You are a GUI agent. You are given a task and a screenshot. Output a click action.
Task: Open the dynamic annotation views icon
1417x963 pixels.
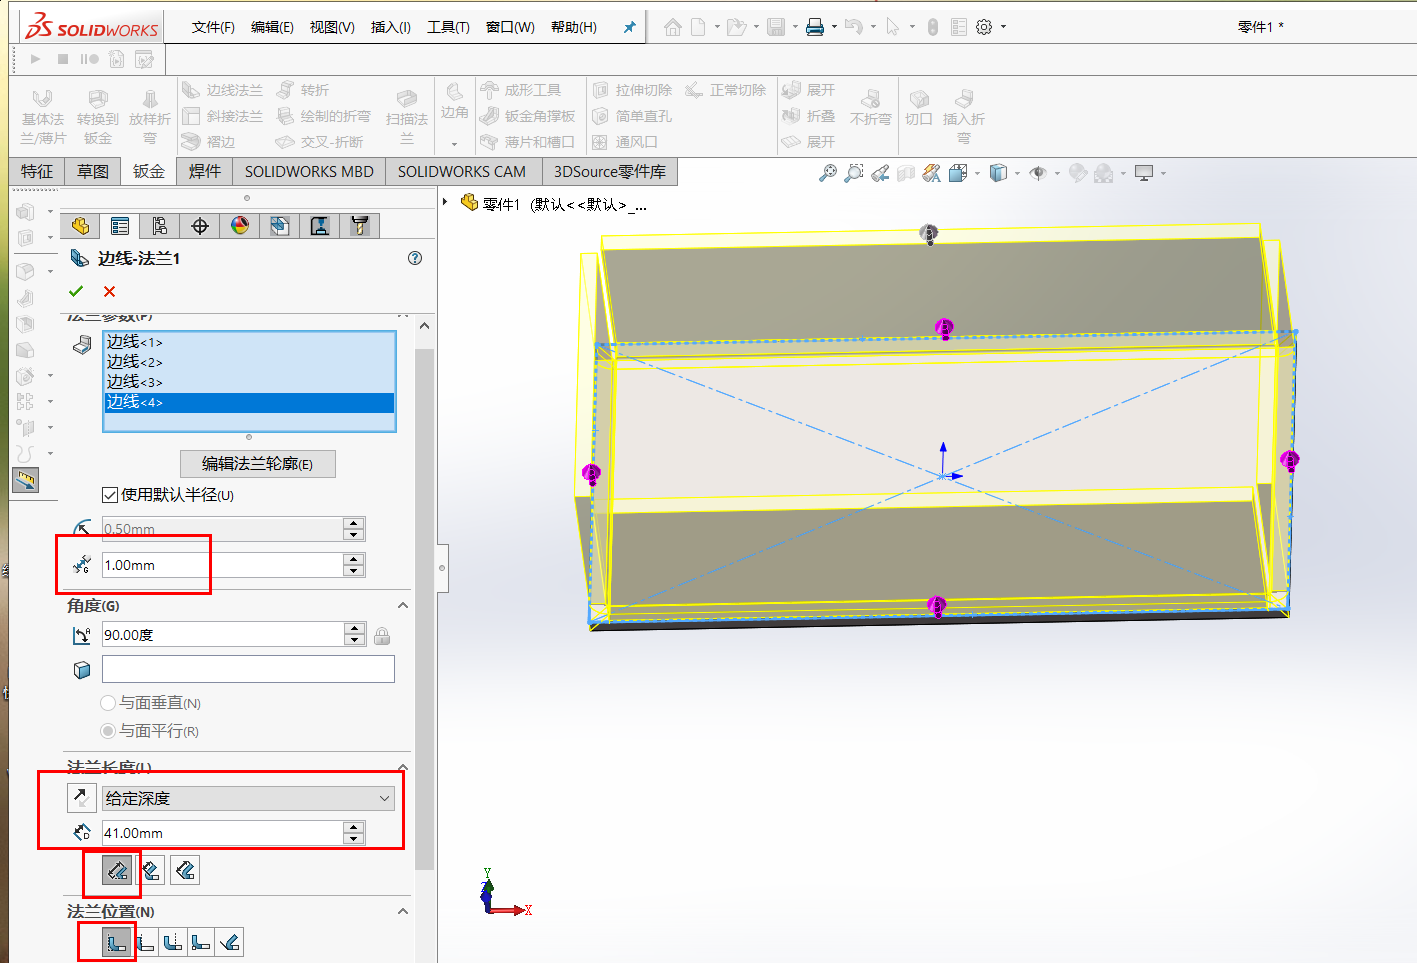(932, 173)
